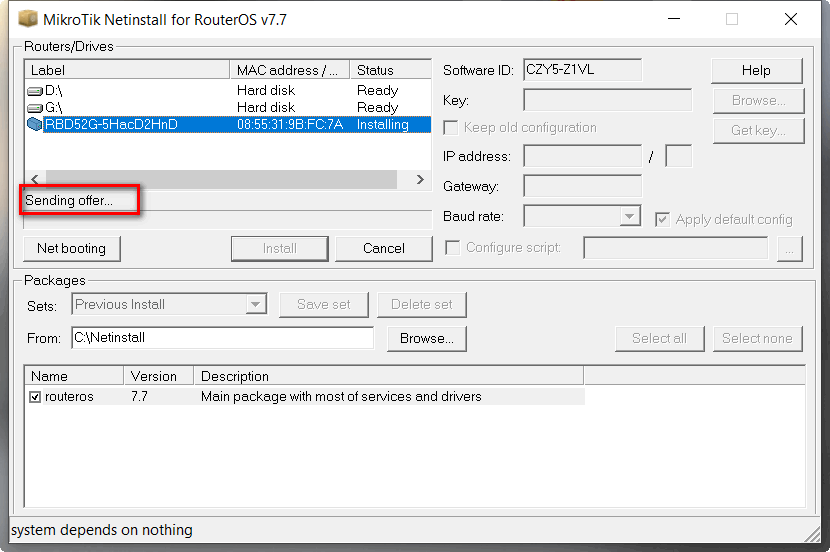Click the left scroll arrow of drives list
The image size is (830, 552).
[x=35, y=179]
